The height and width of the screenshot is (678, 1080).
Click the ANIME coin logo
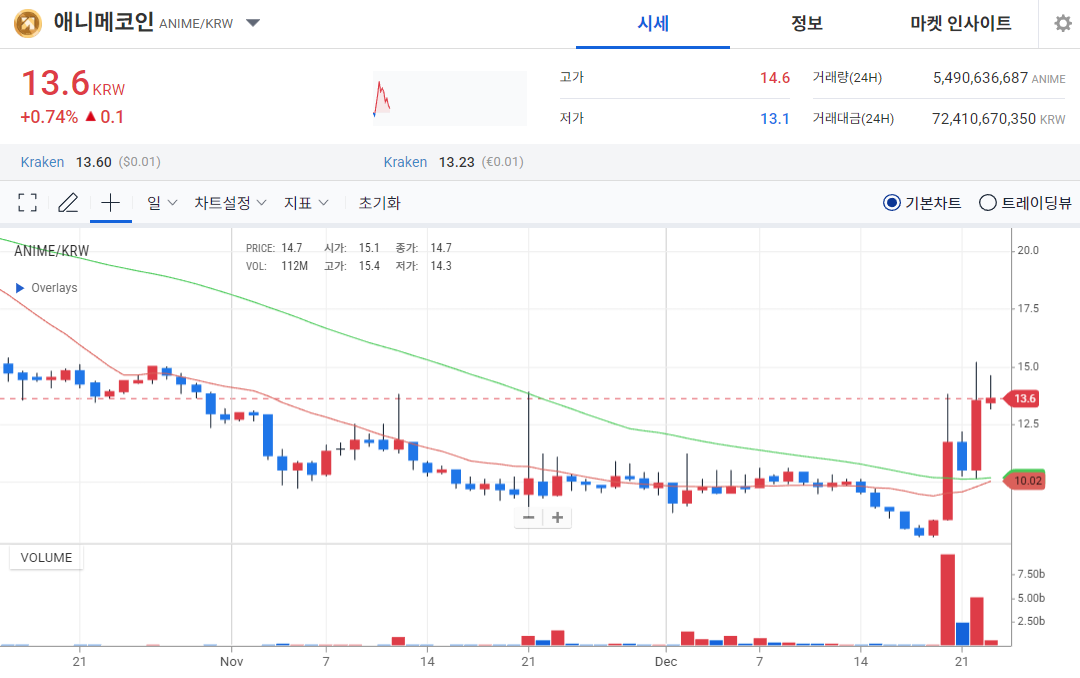coord(26,24)
